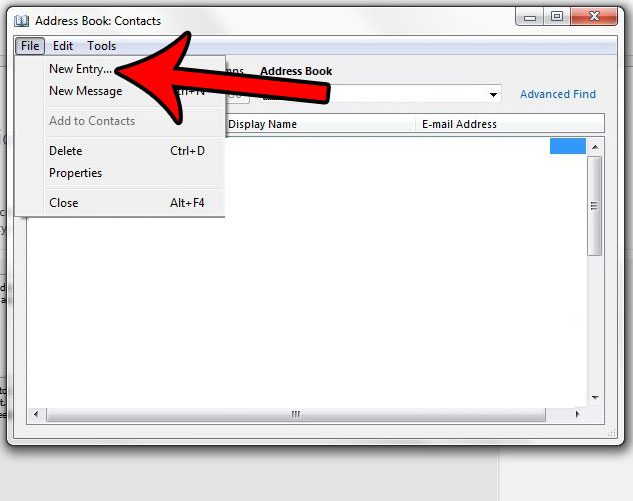Click the Address Book title bar icon

(21, 21)
